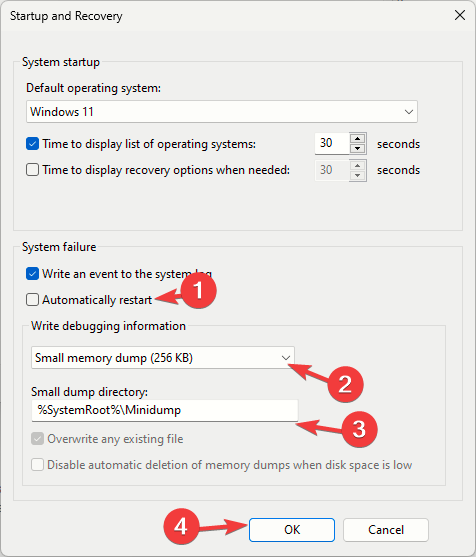Screen dimensions: 476x557
Task: Confirm settings with the OK button
Action: click(x=292, y=530)
